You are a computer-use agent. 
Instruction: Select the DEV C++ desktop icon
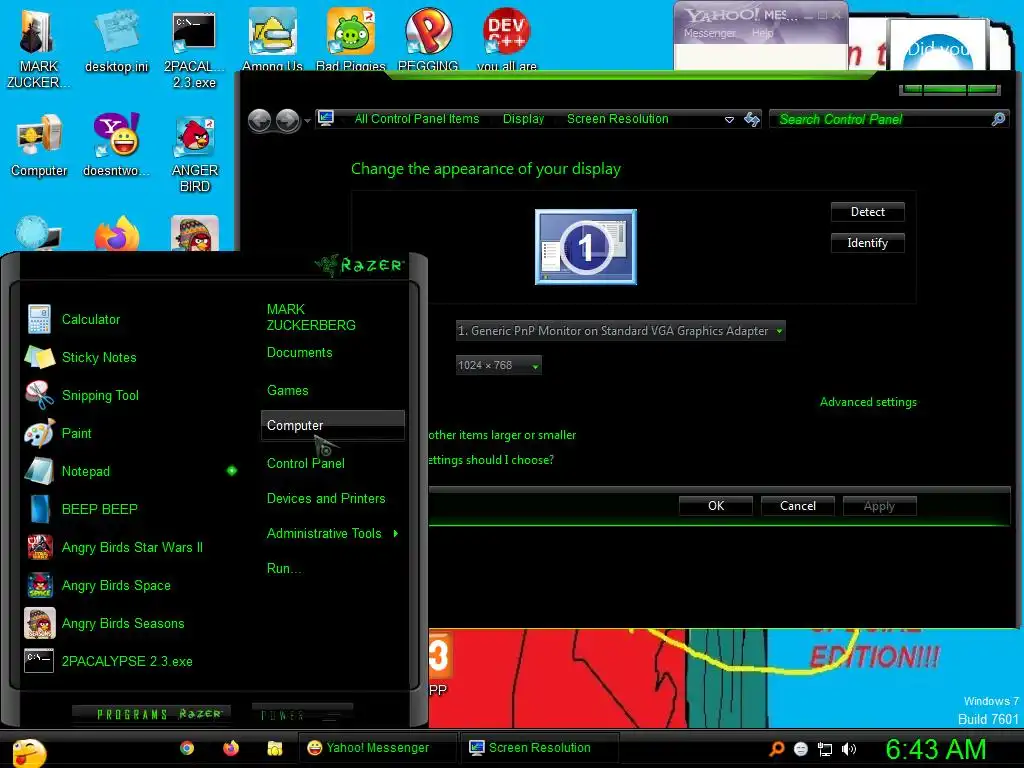pyautogui.click(x=507, y=41)
